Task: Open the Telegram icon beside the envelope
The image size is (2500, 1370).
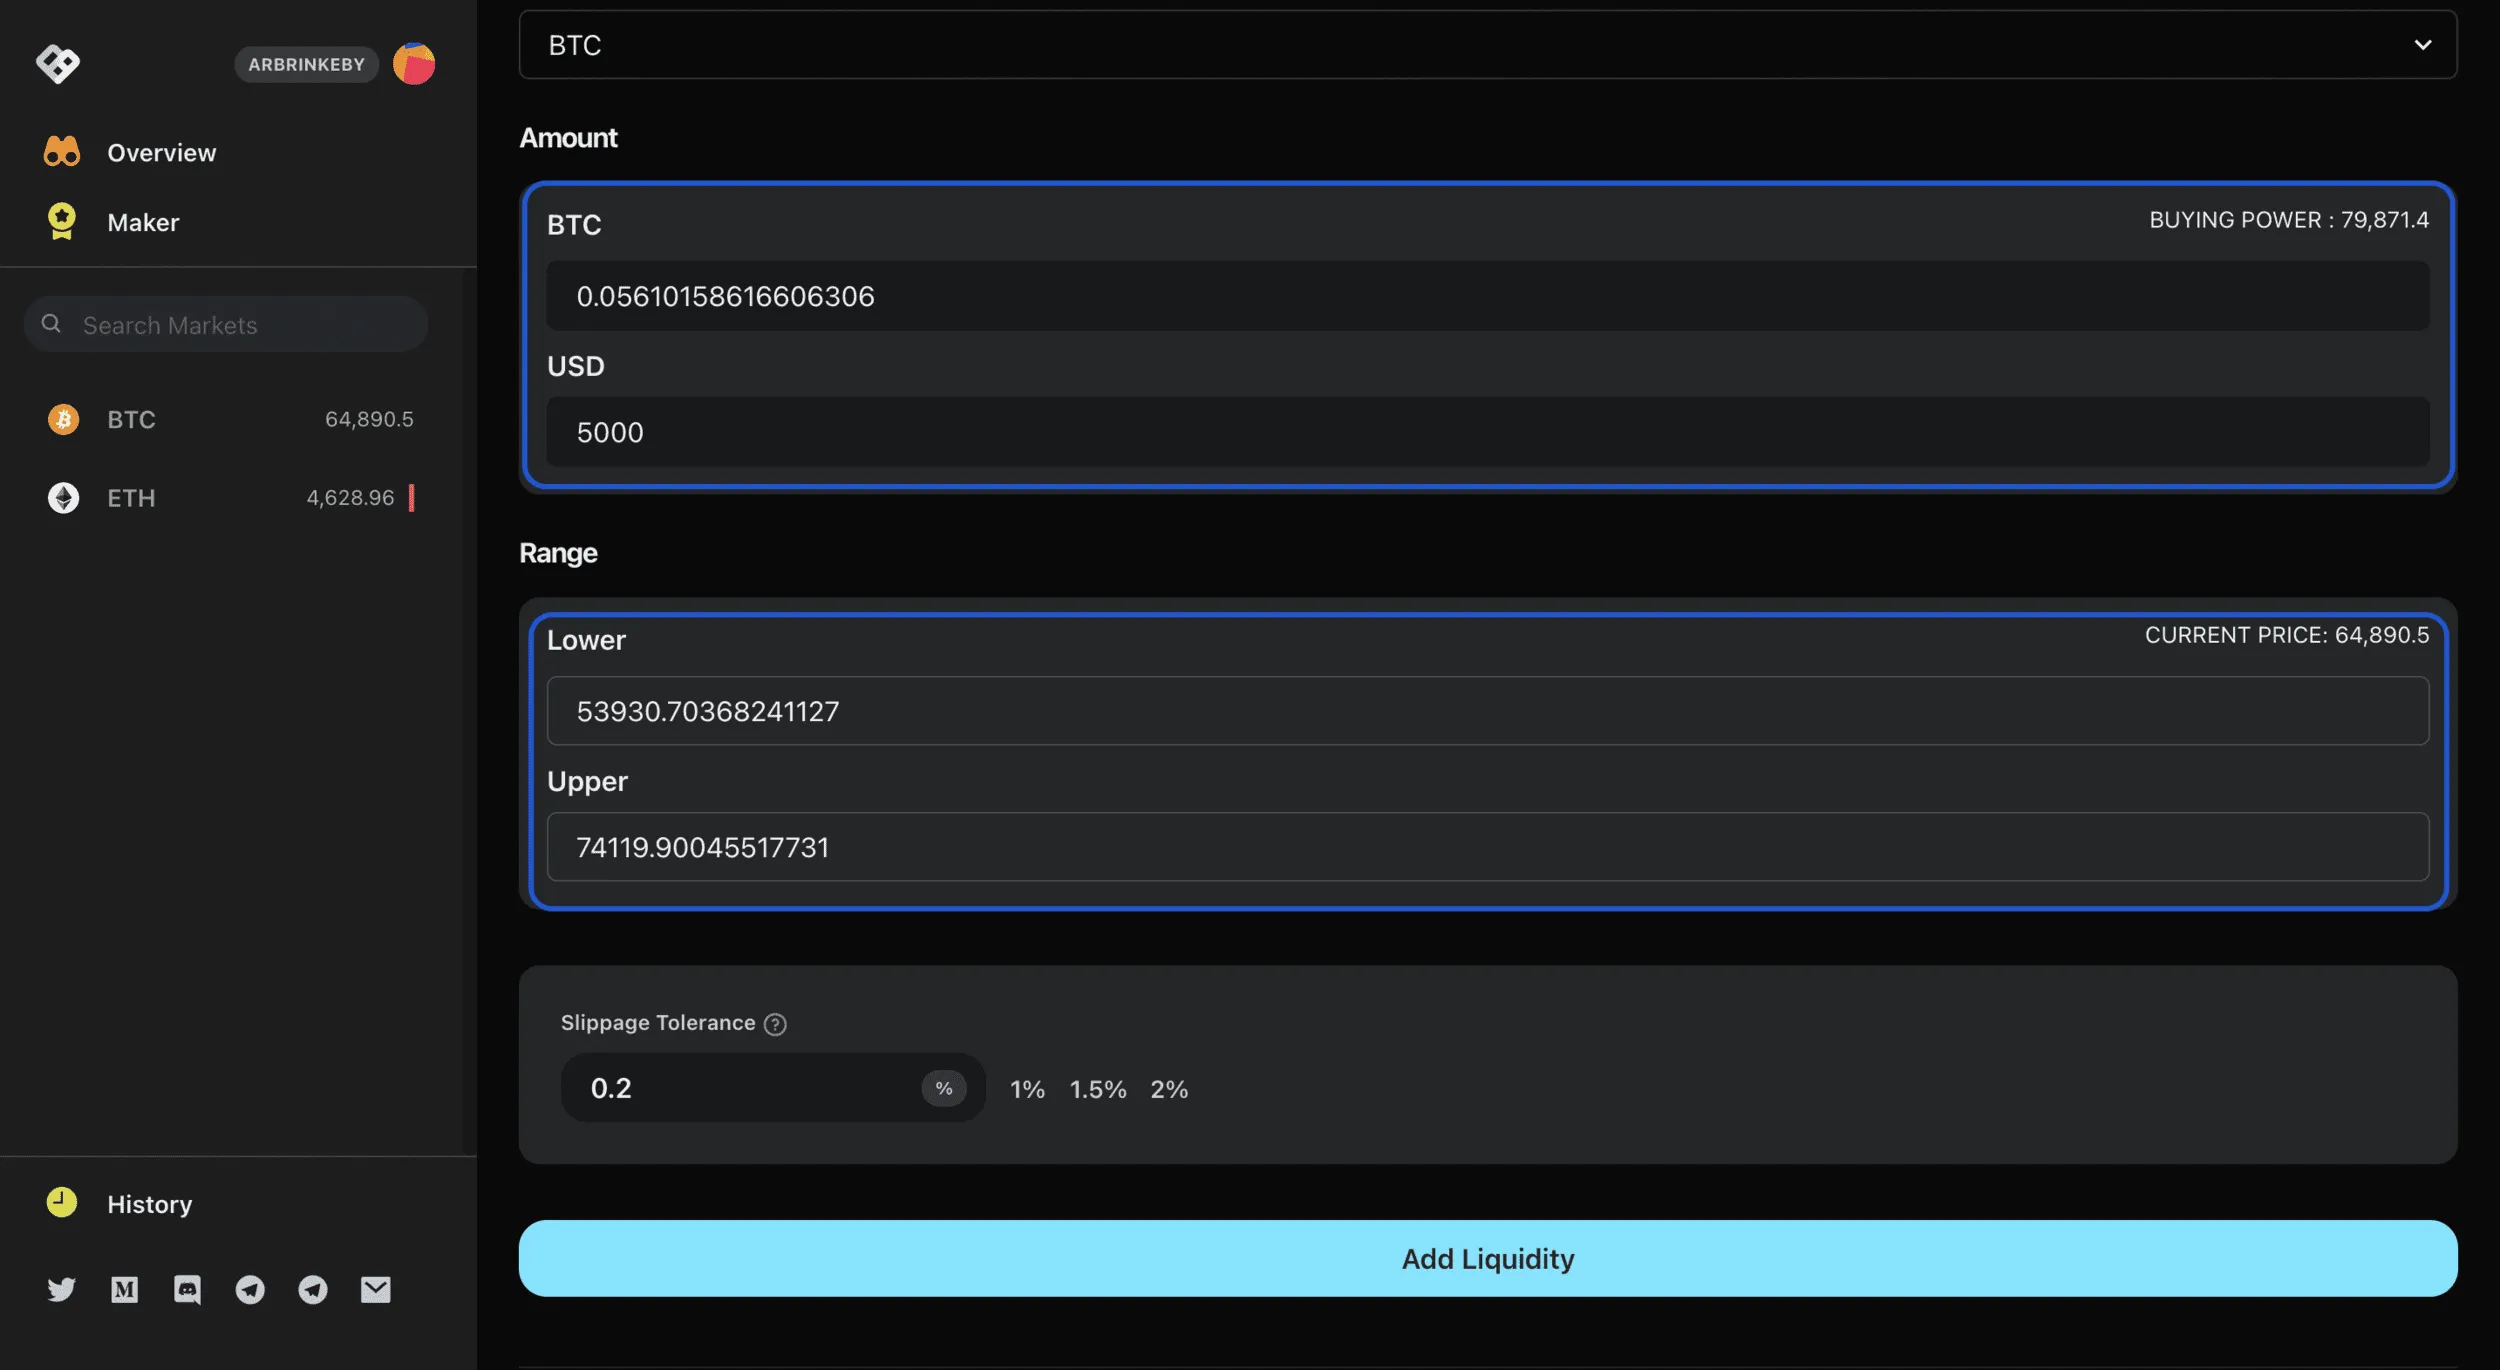Action: [313, 1290]
